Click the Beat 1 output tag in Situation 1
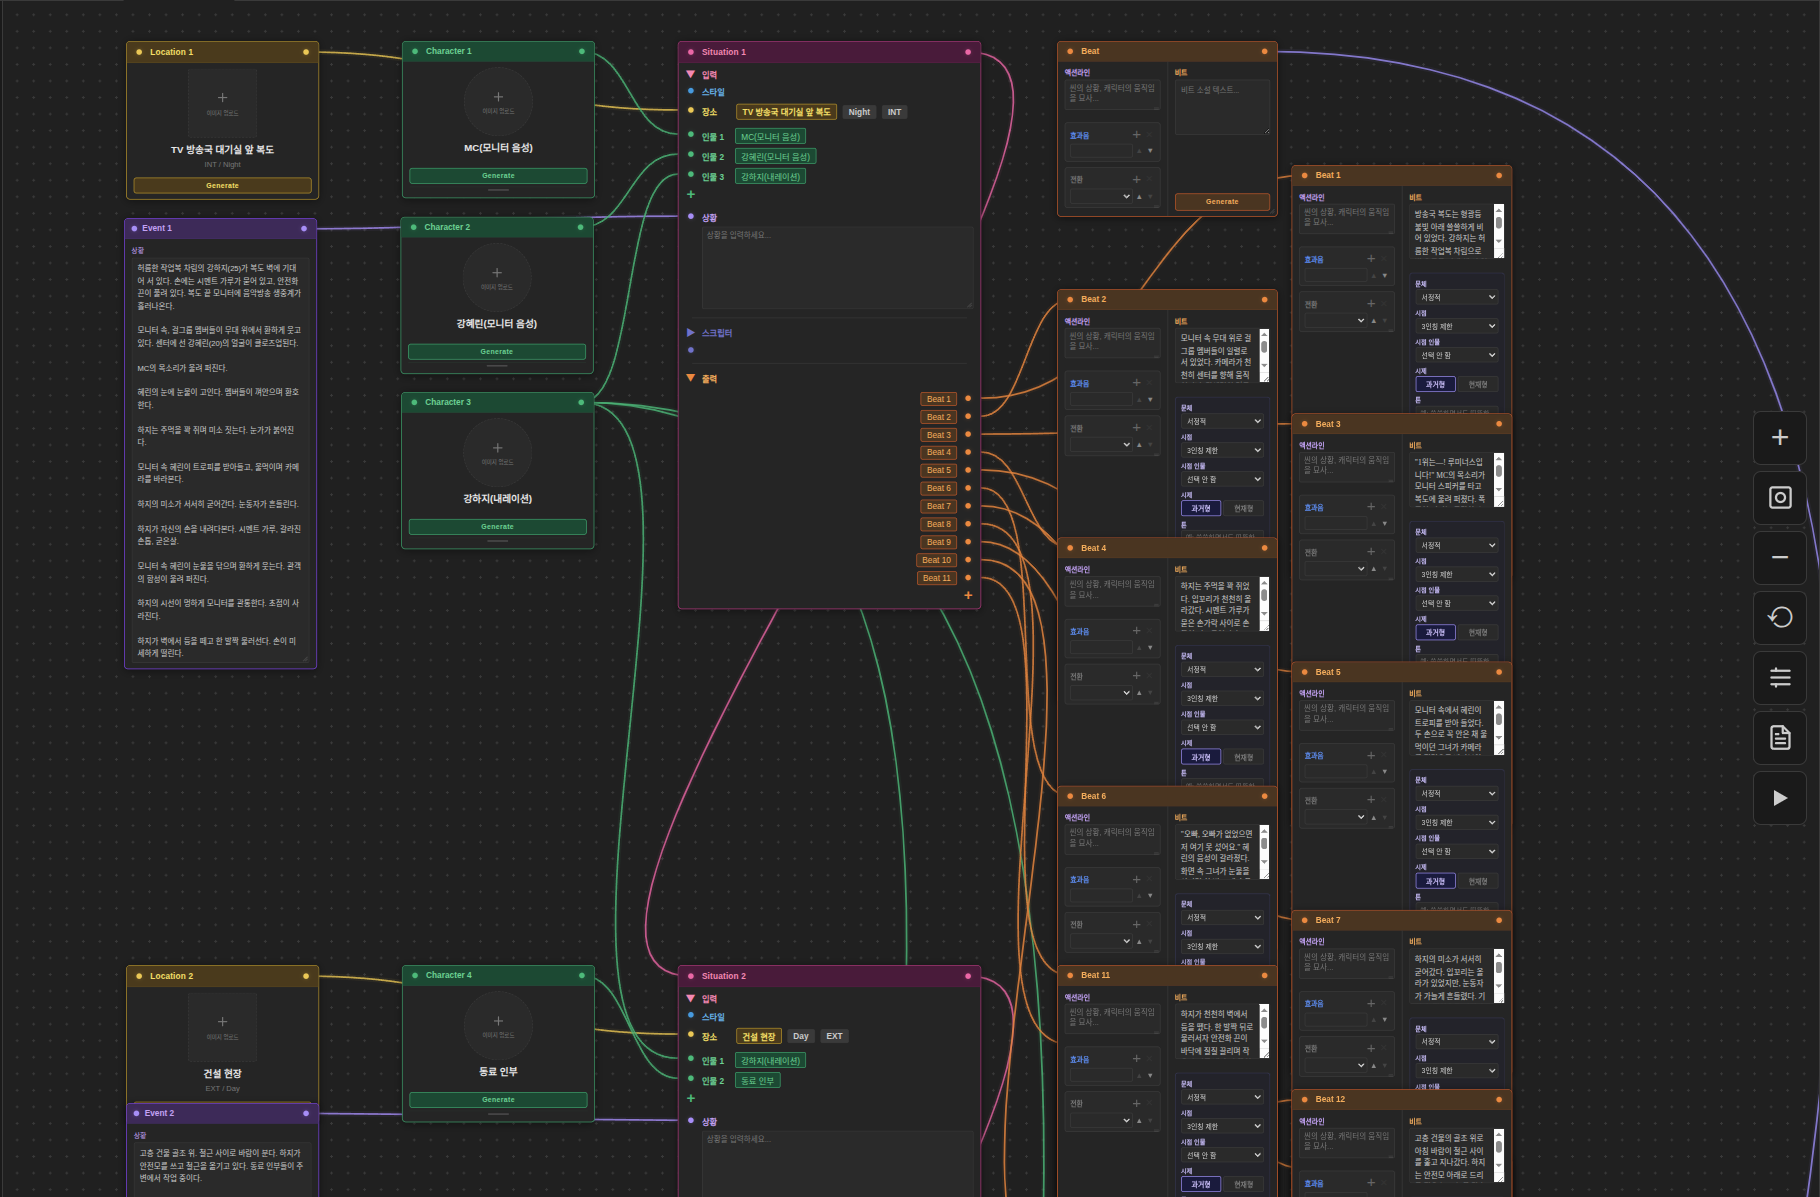Screen dimensions: 1820x1197 click(938, 399)
